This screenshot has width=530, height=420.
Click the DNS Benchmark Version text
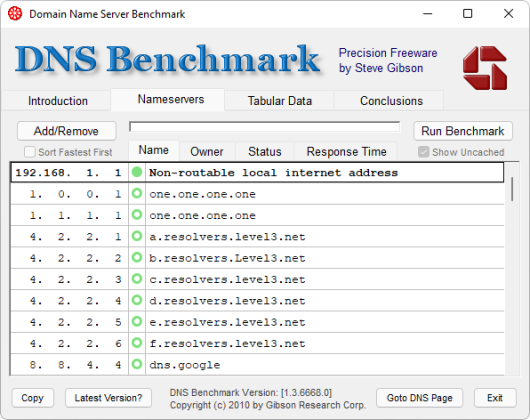click(x=251, y=393)
